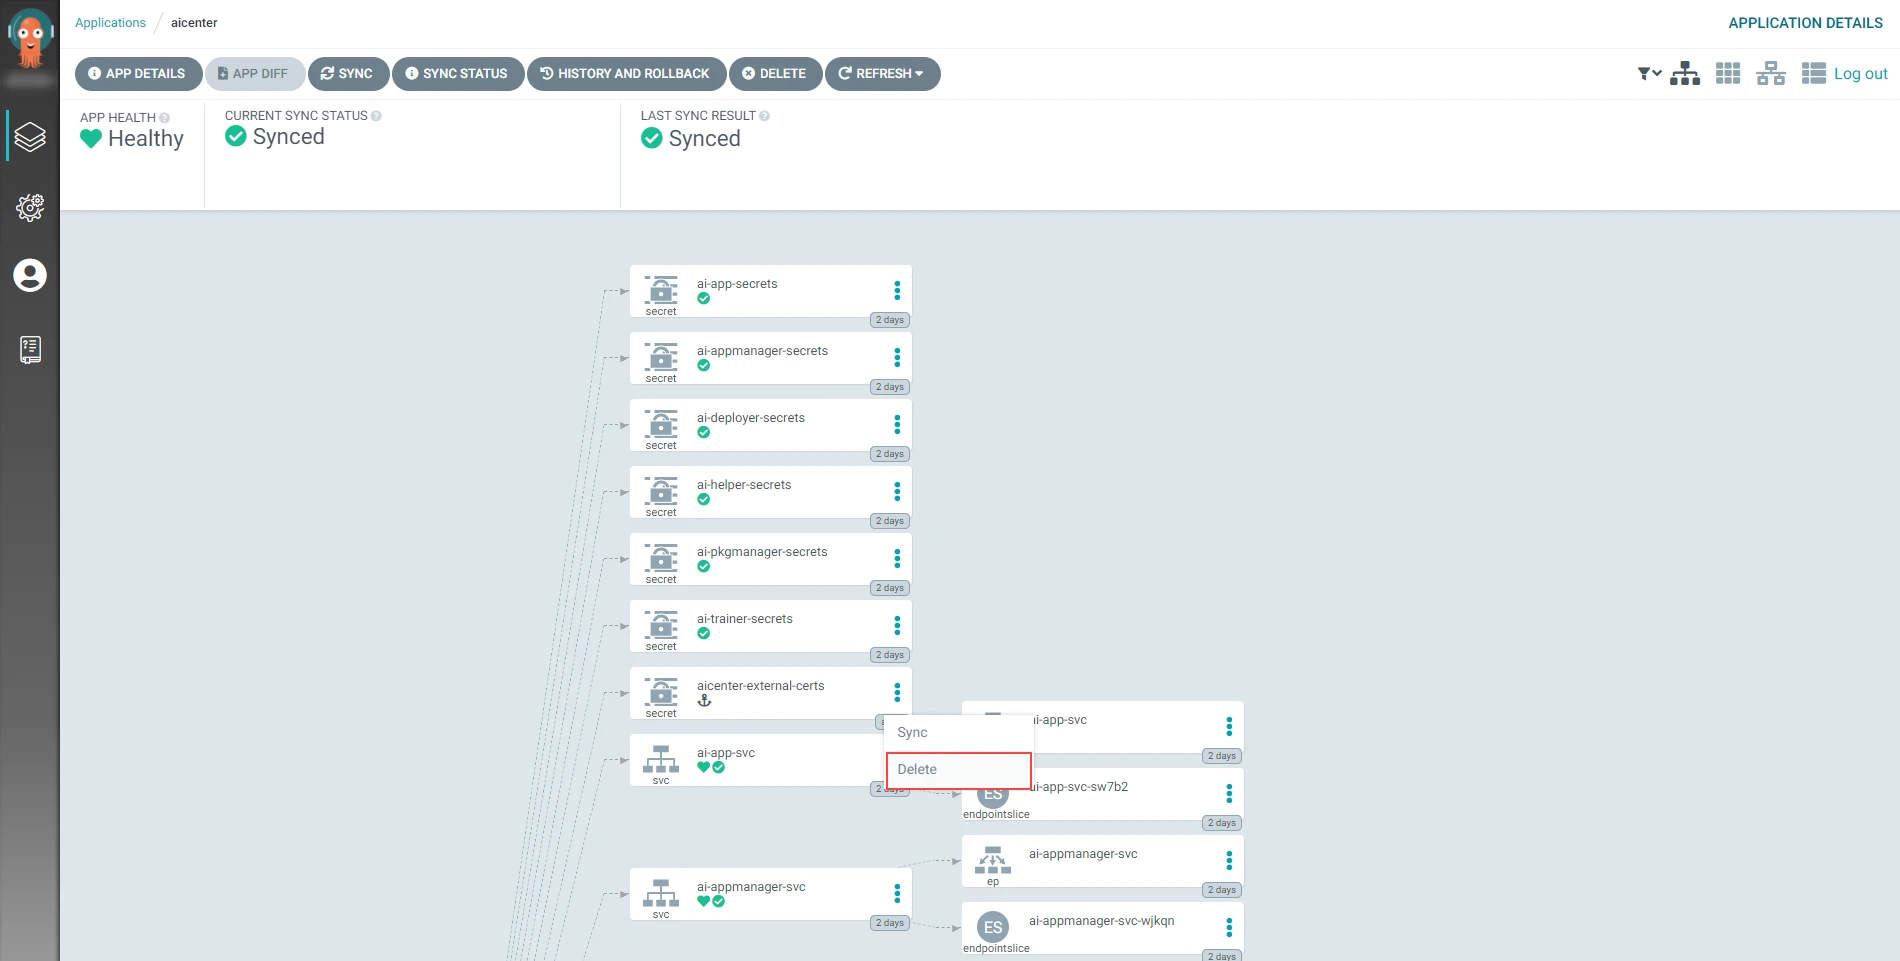Switch to the pods grid view
Screen dimensions: 1900x961
coord(1728,73)
